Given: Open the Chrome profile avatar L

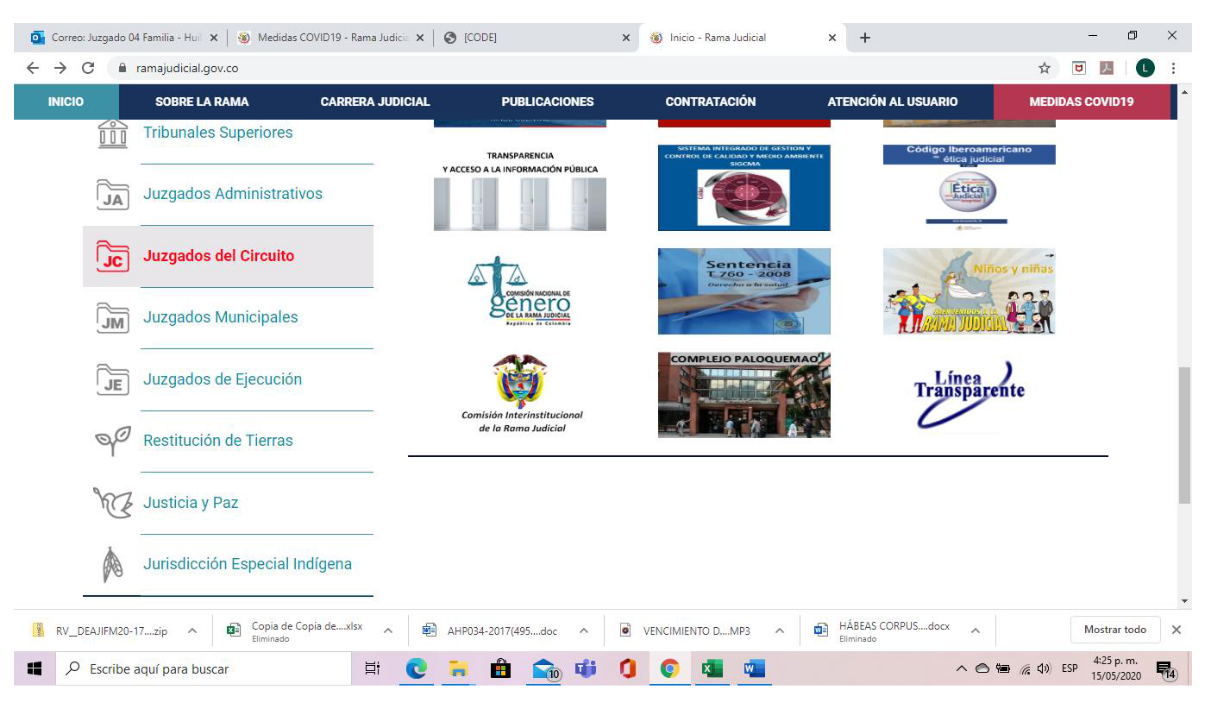Looking at the screenshot, I should [x=1145, y=68].
